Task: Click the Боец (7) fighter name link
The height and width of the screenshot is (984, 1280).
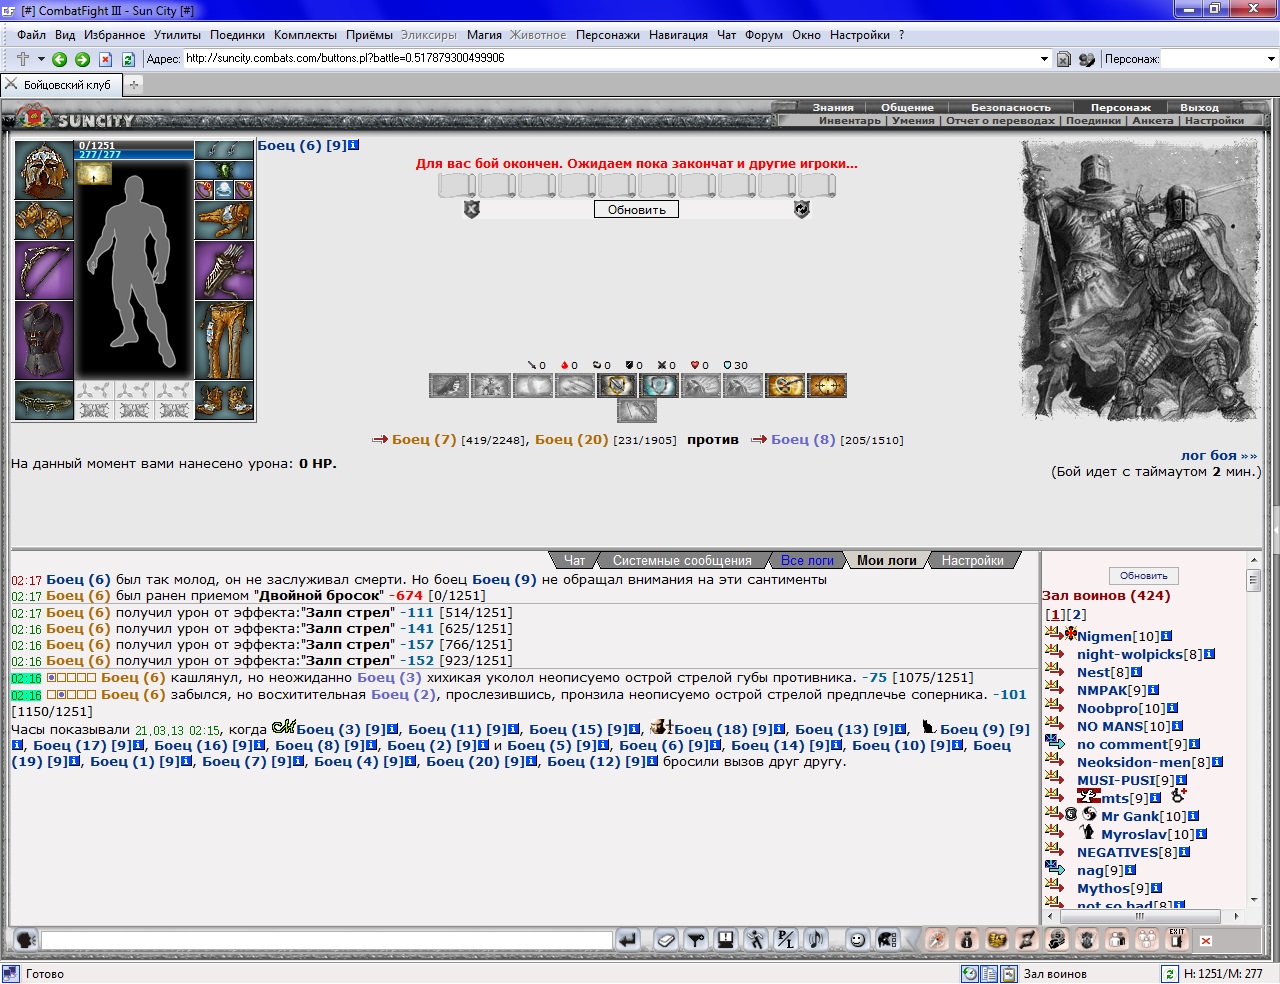Action: click(x=424, y=439)
